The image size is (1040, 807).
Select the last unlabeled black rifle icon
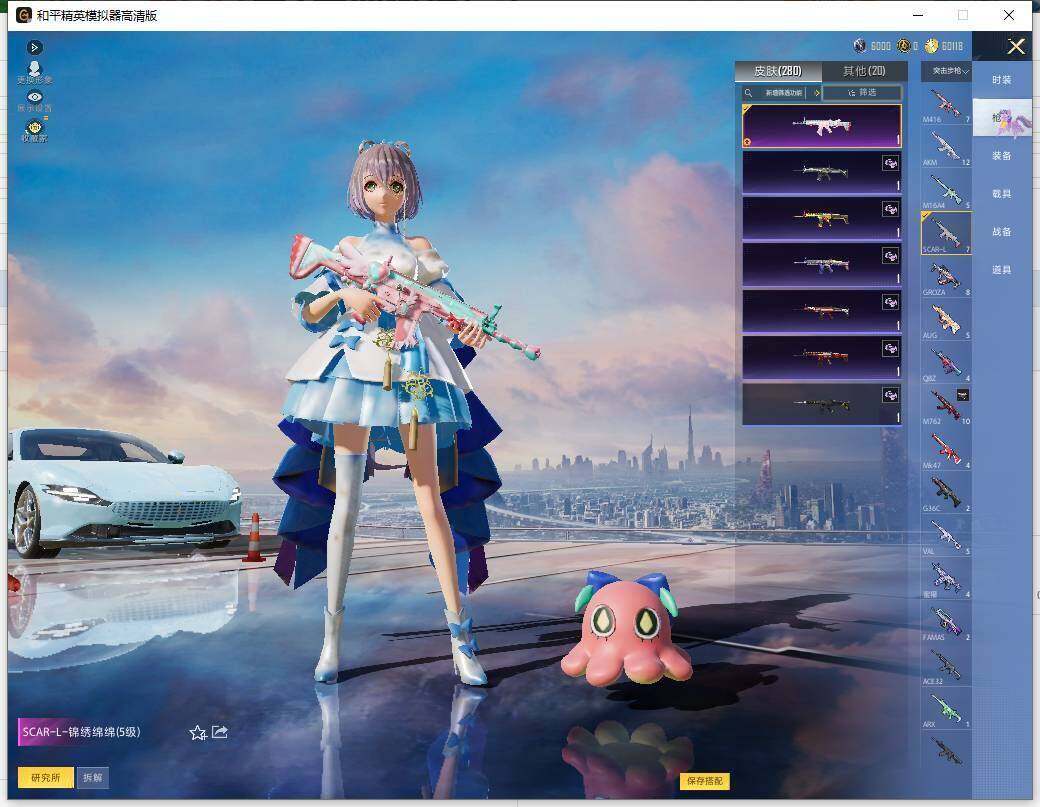point(946,751)
